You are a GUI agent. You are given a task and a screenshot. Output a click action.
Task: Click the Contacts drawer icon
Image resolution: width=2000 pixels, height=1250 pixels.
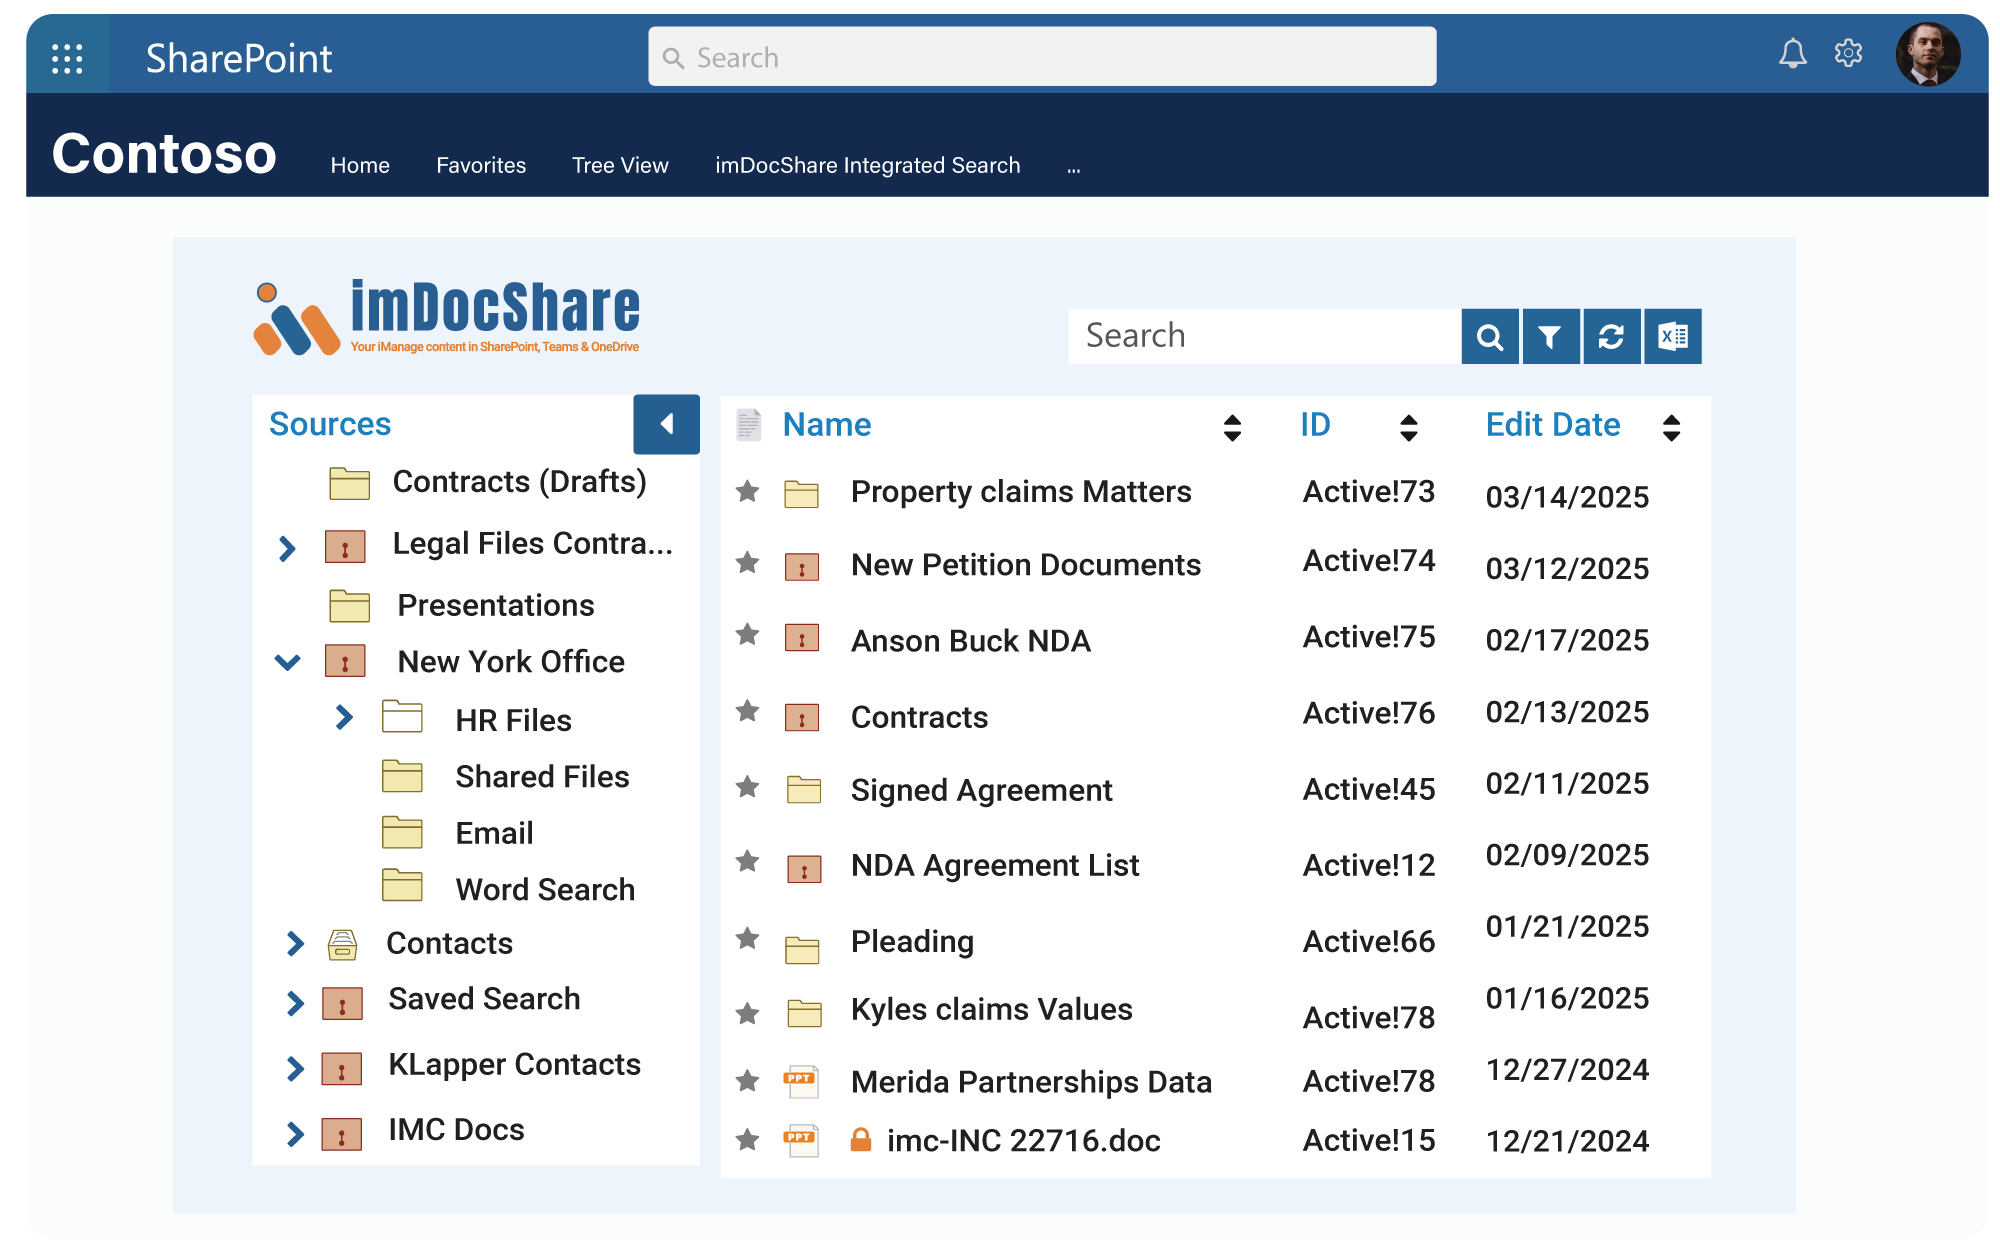342,943
